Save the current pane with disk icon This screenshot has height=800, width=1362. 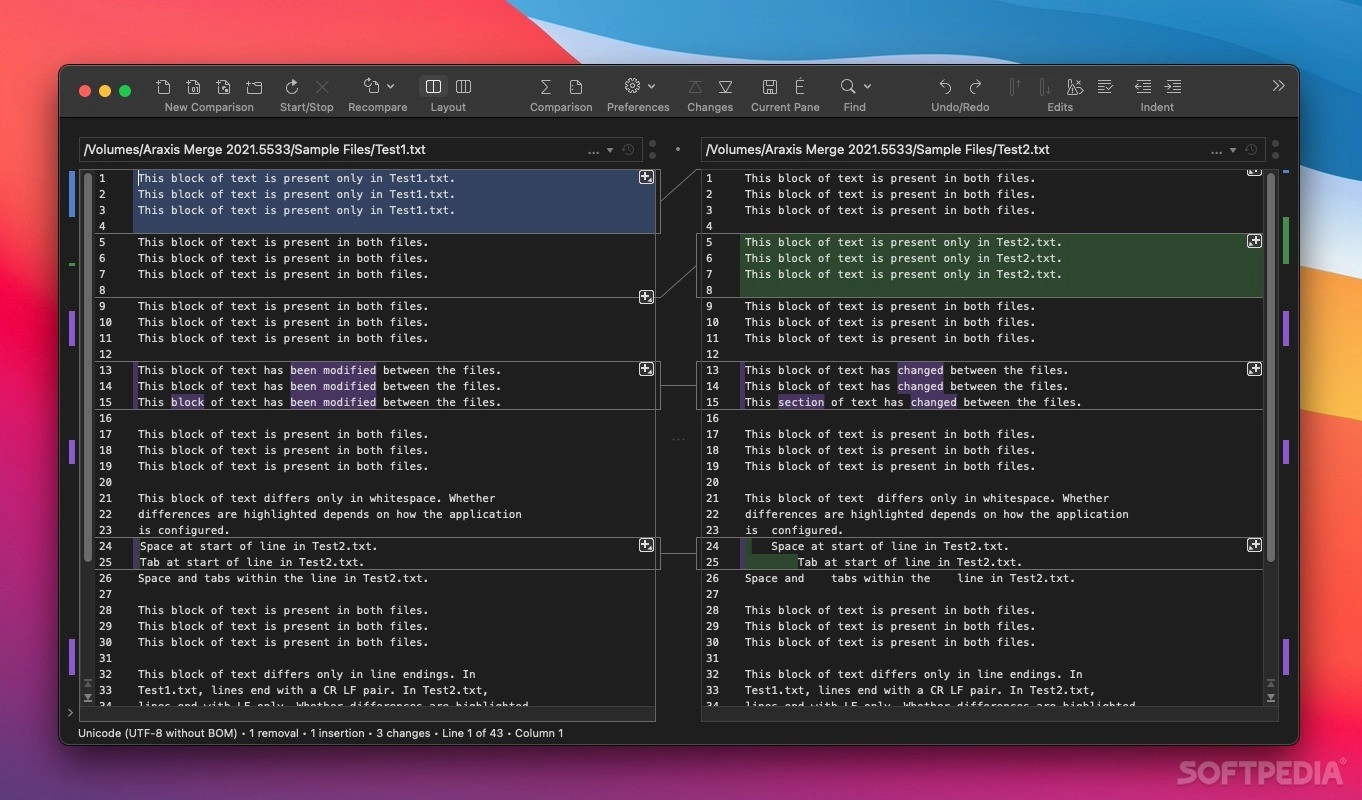point(769,87)
